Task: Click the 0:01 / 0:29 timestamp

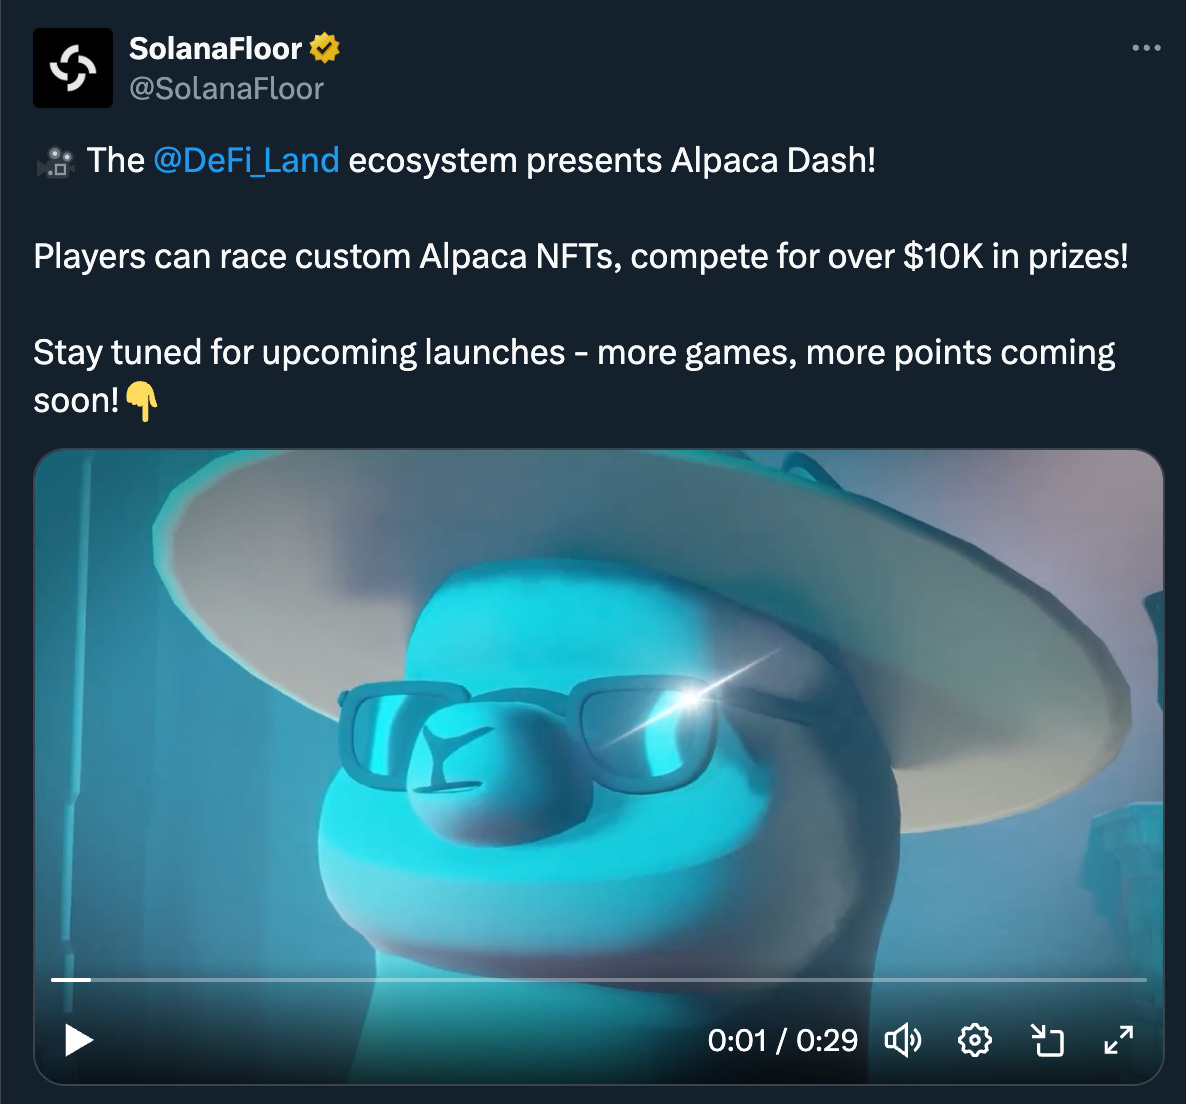Action: pos(782,1040)
